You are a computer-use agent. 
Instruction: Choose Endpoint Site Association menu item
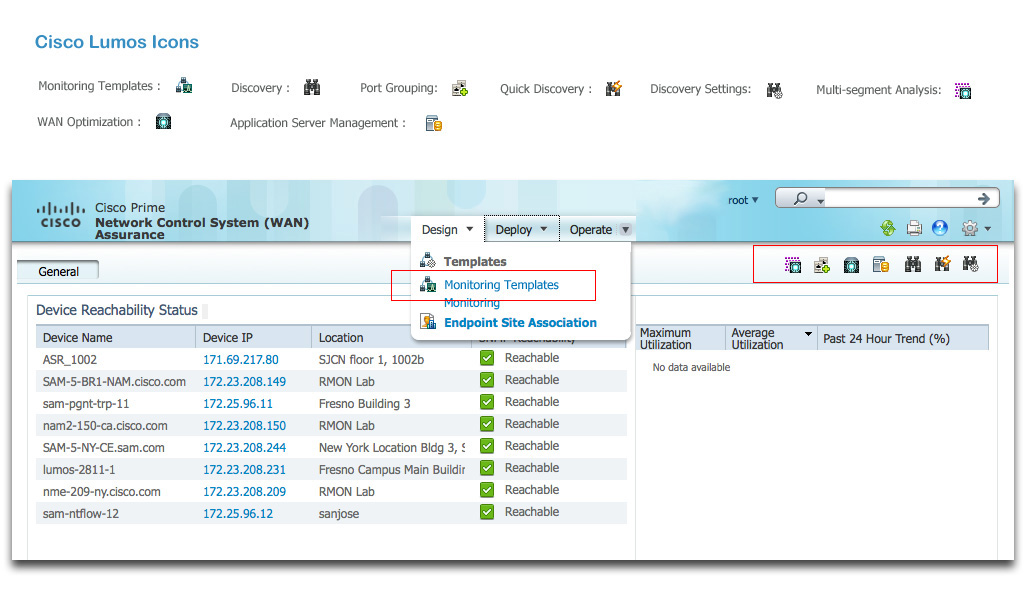pos(519,322)
